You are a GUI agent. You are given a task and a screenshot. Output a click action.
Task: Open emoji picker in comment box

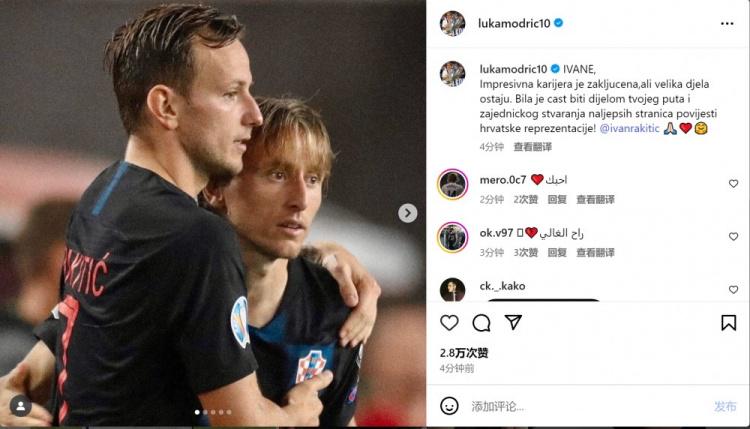click(x=449, y=406)
